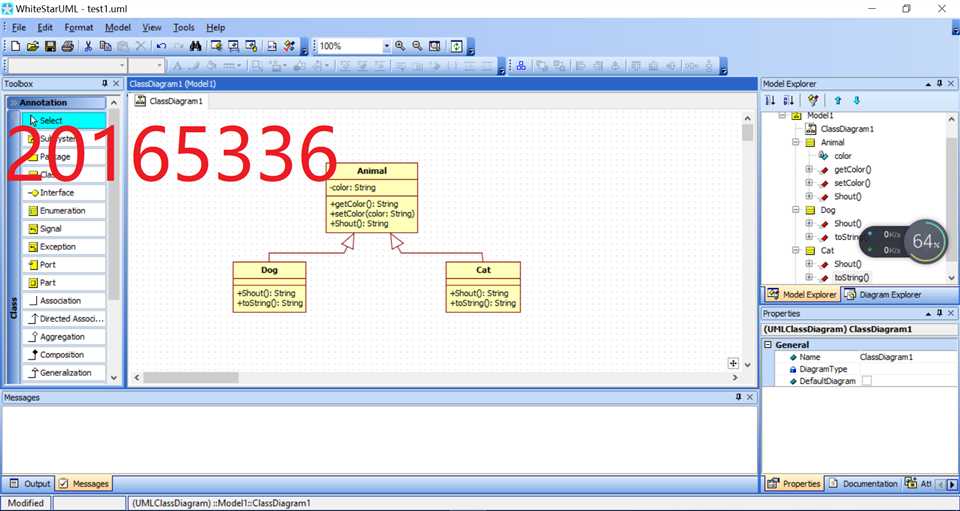Activate the Select pointer tool
The image size is (960, 511).
(x=64, y=121)
